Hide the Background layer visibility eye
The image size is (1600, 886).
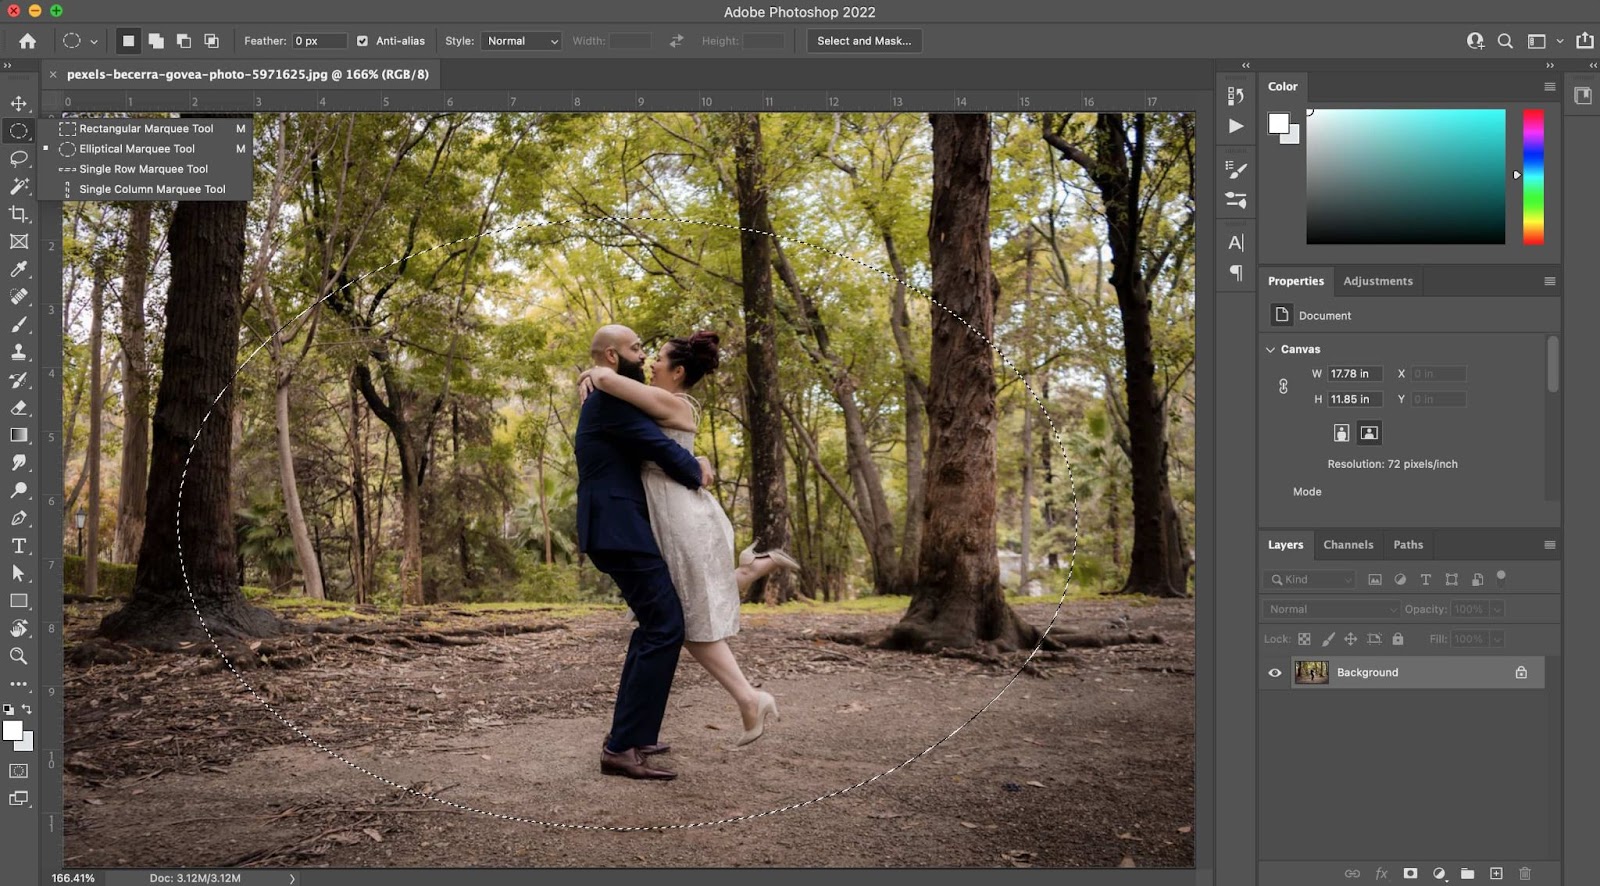tap(1274, 673)
